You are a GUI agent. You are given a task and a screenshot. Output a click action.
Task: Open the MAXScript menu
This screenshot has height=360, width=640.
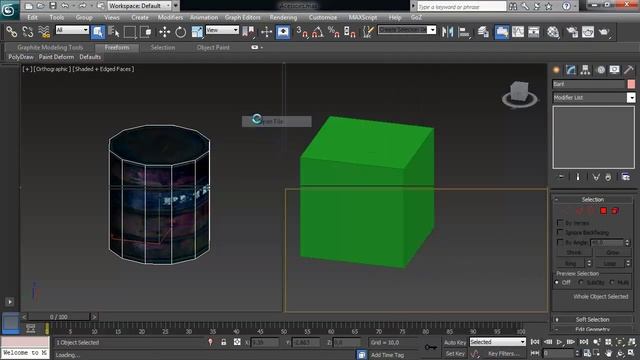(362, 18)
